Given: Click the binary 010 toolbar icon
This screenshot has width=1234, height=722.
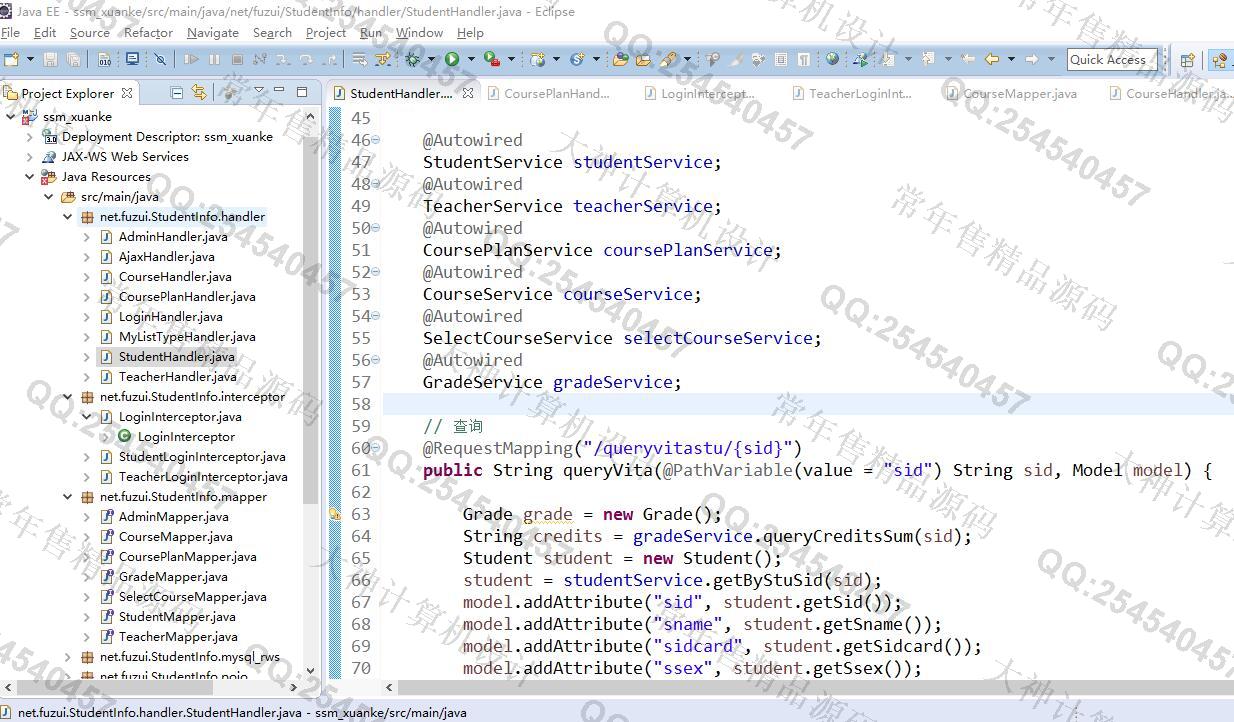Looking at the screenshot, I should click(x=105, y=60).
